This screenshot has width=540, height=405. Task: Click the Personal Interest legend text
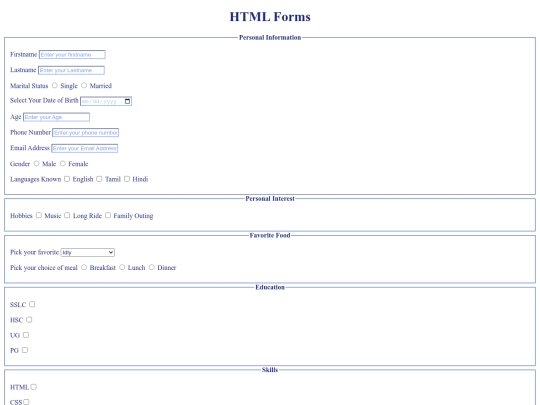270,198
